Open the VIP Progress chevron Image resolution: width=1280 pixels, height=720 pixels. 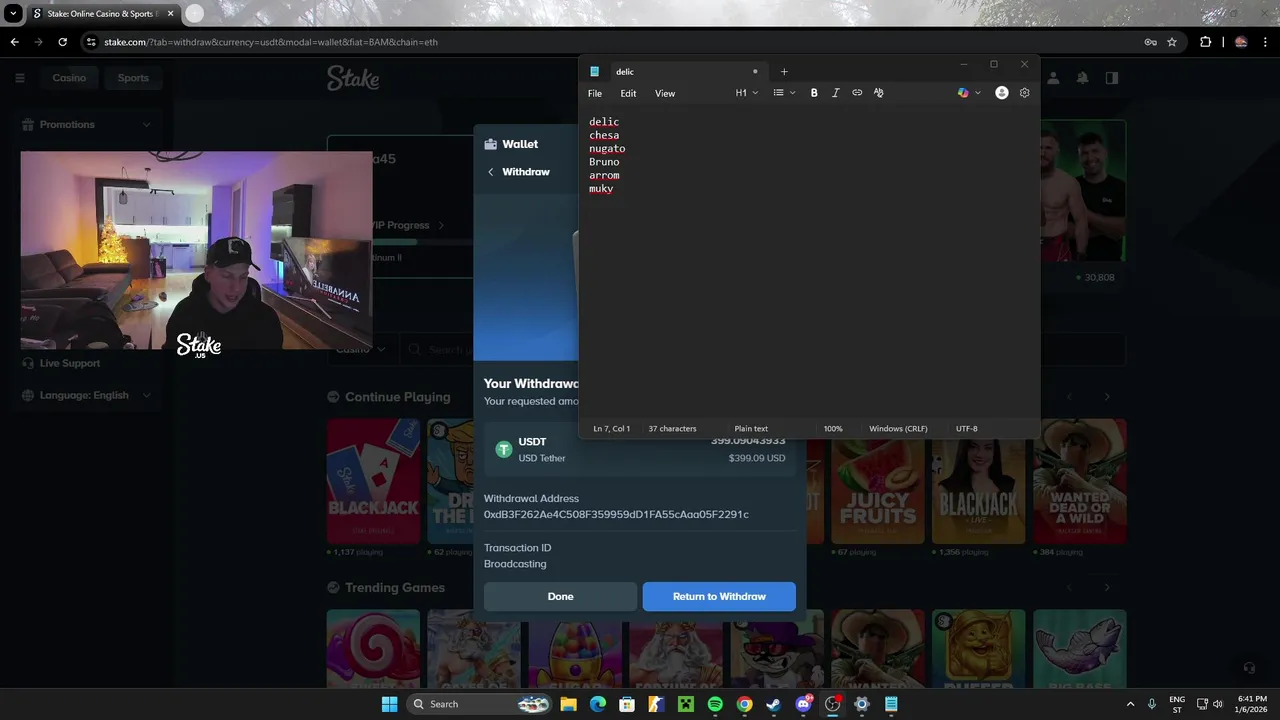click(441, 226)
